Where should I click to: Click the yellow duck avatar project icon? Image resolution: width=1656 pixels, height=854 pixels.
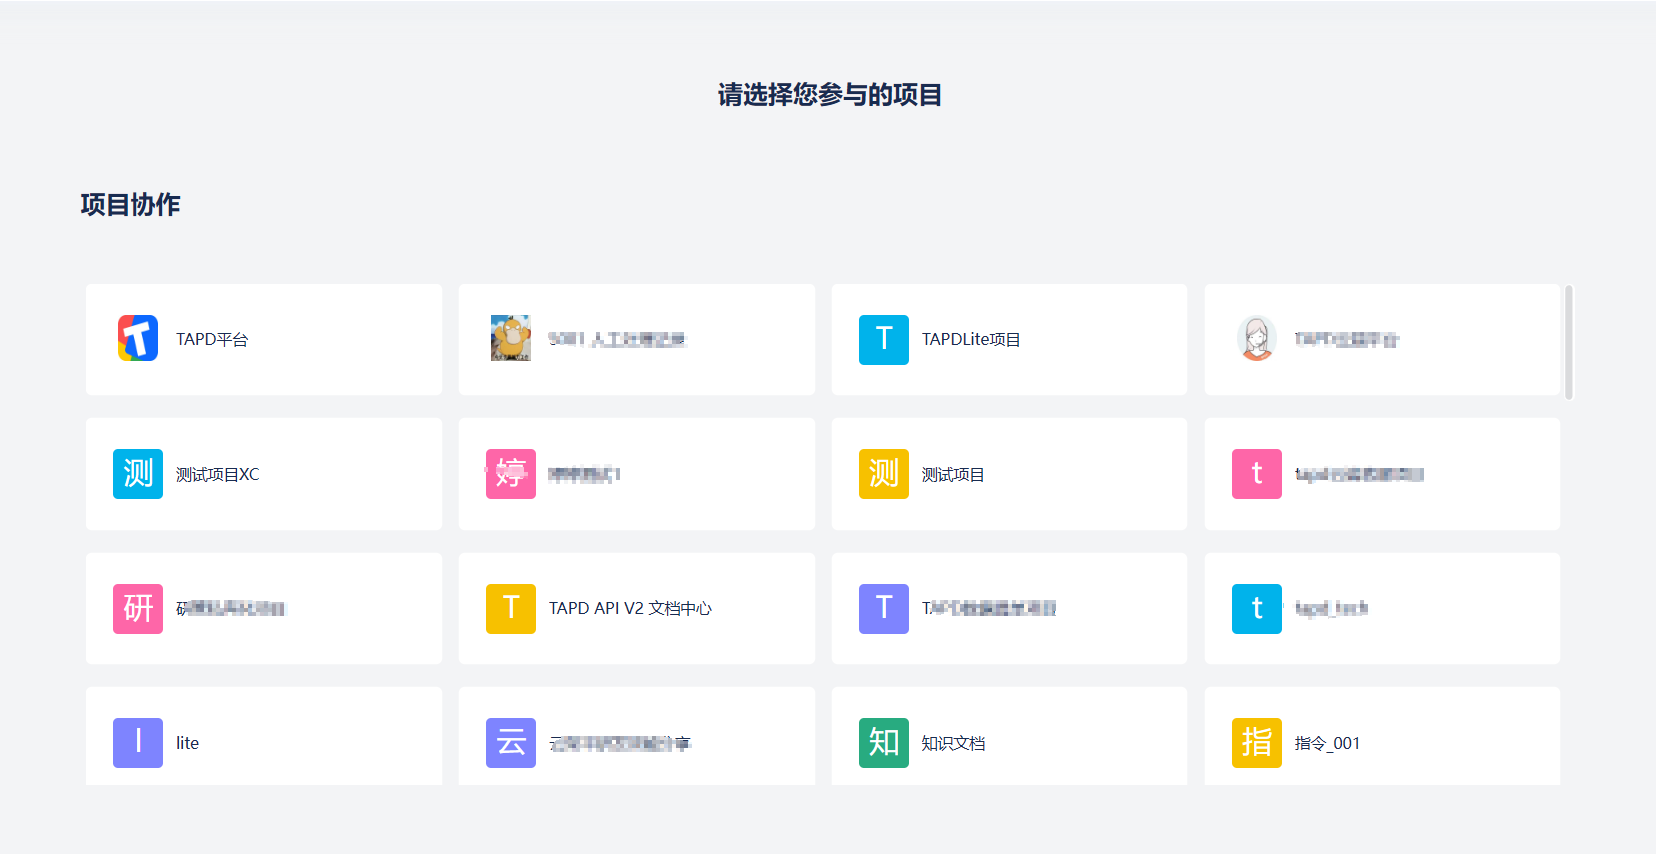click(x=511, y=339)
